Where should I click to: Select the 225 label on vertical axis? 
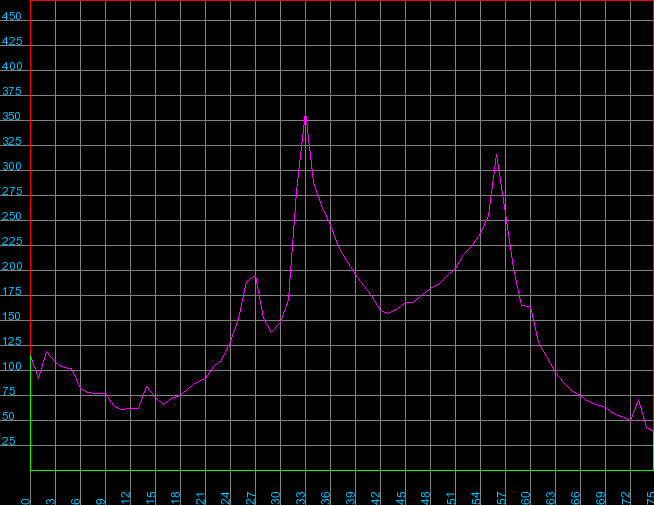tap(12, 241)
